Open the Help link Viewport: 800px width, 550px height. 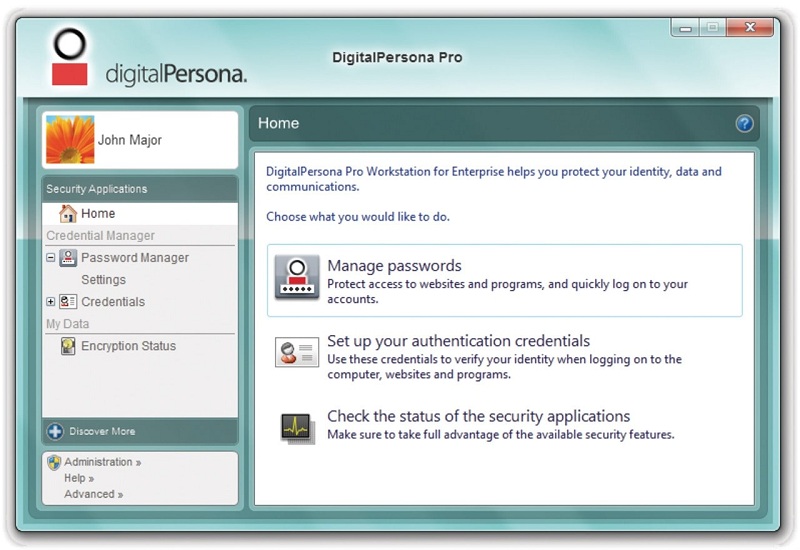77,478
